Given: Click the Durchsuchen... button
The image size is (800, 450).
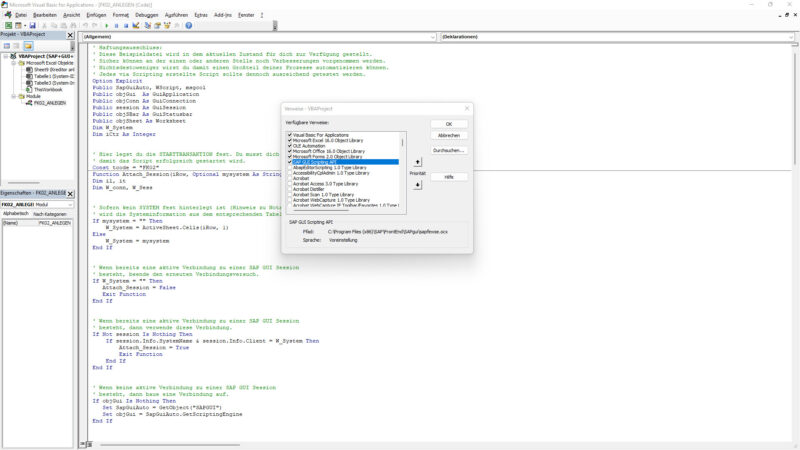Looking at the screenshot, I should click(449, 150).
